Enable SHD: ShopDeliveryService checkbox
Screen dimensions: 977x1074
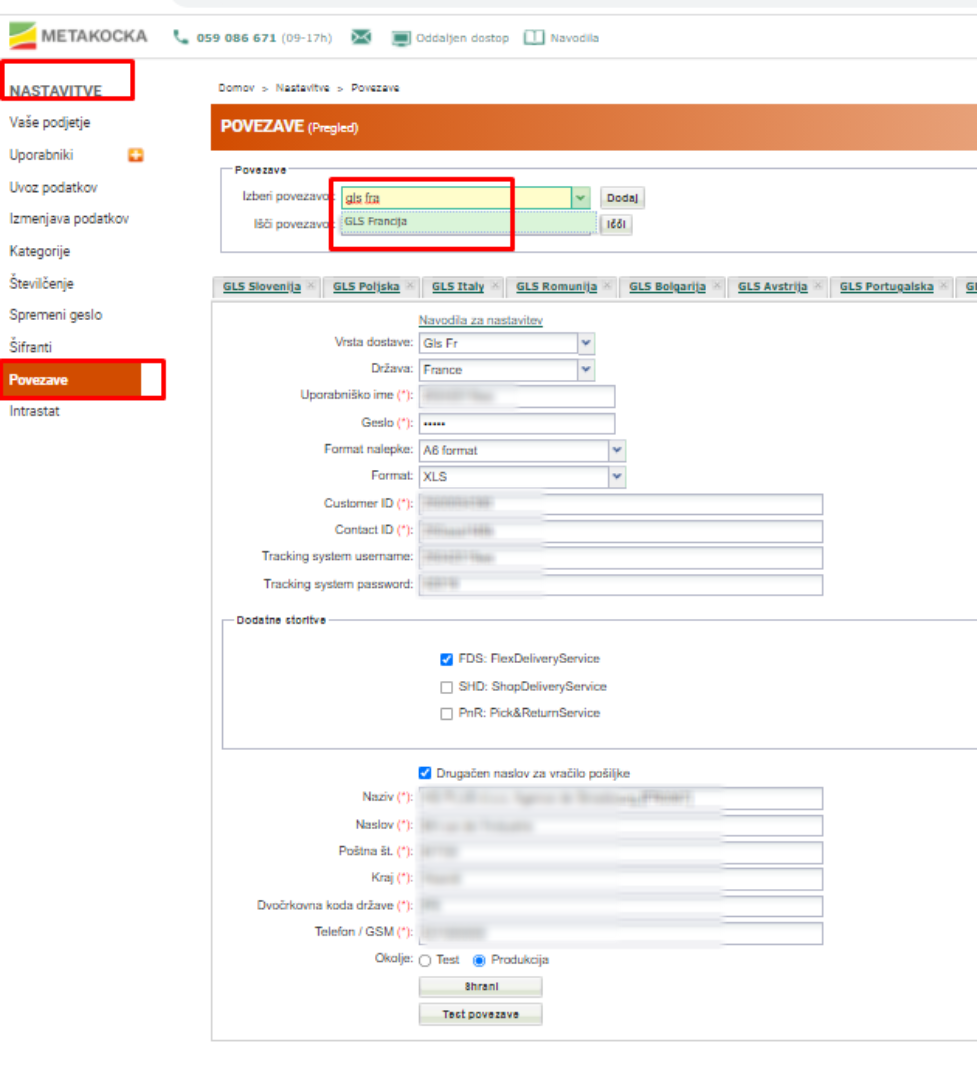447,687
